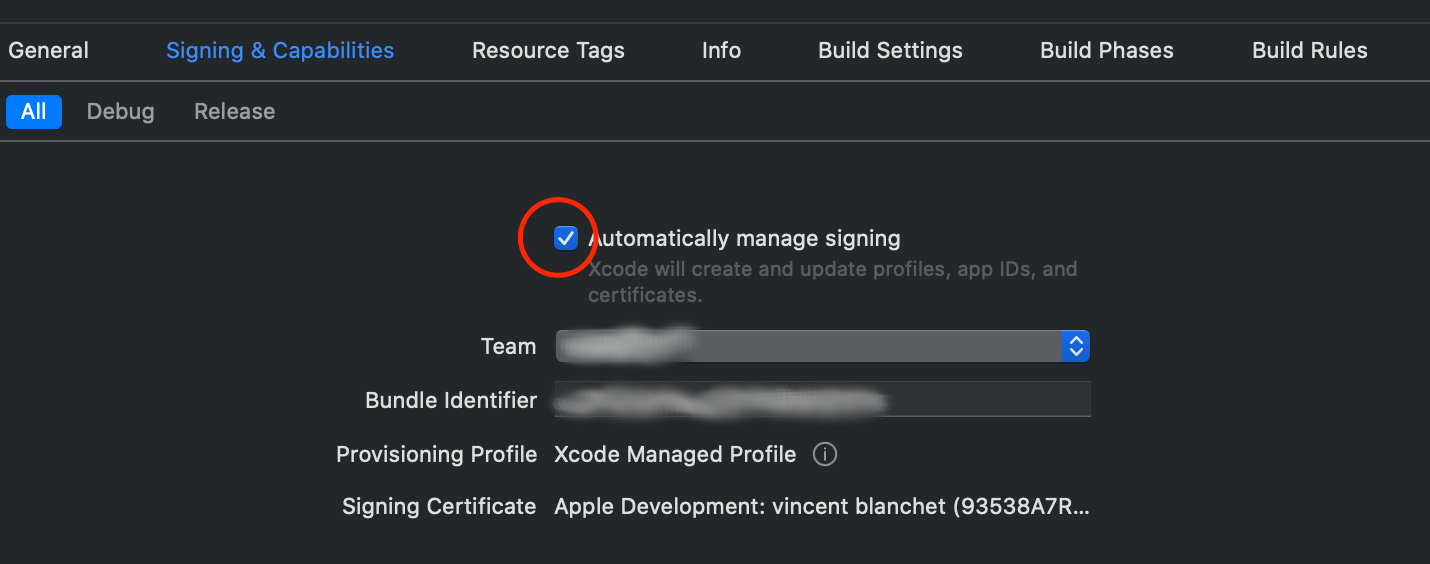Click the Automatically manage signing label text
The height and width of the screenshot is (564, 1430).
[x=744, y=238]
